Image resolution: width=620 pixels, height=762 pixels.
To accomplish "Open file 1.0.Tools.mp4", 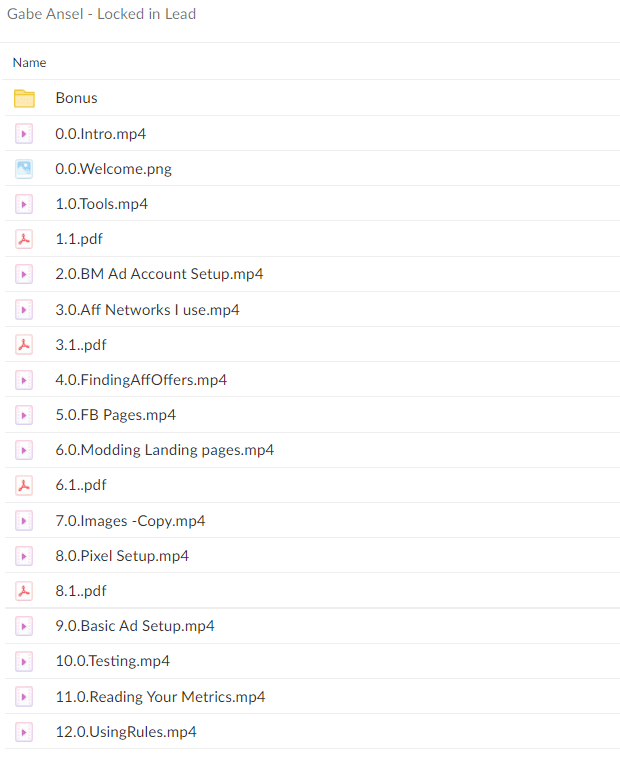I will (x=102, y=204).
